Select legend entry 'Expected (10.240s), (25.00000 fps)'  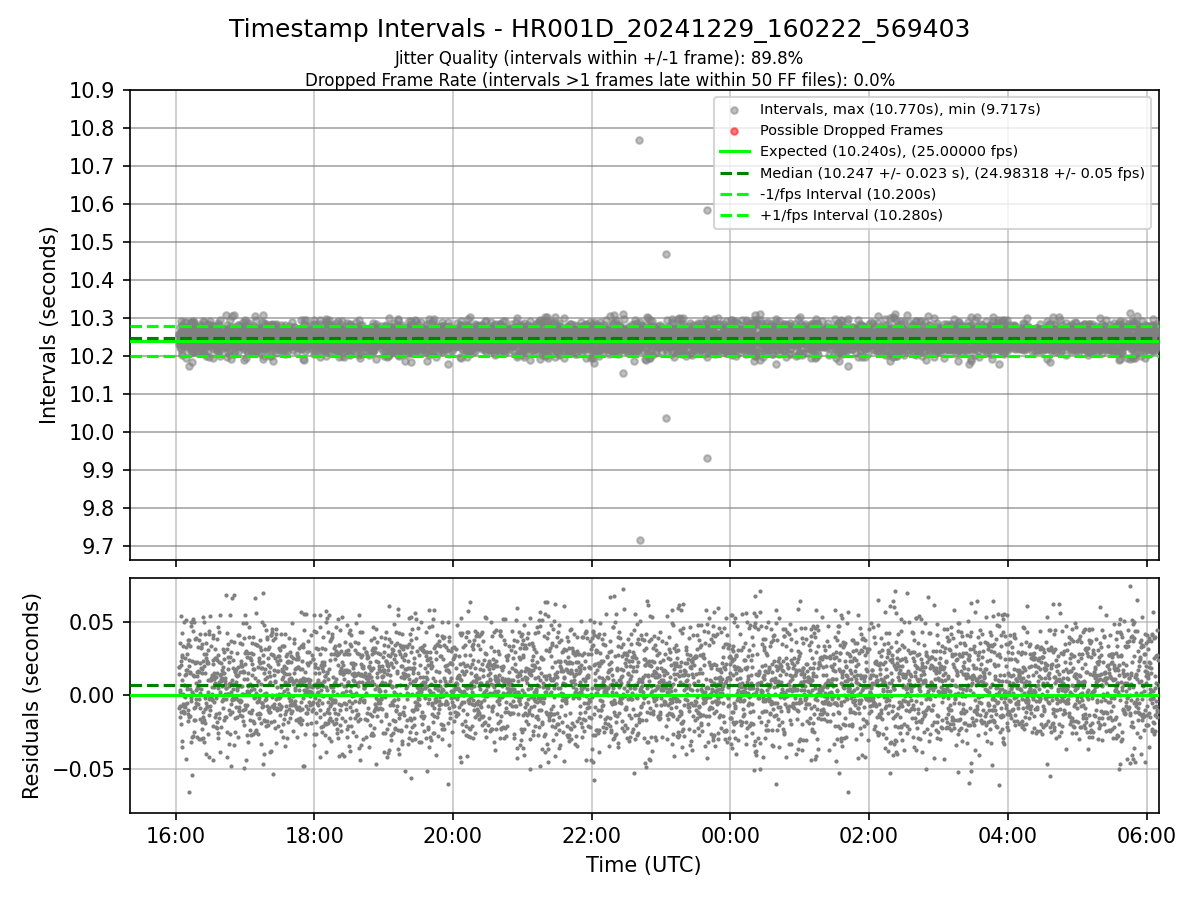click(888, 151)
